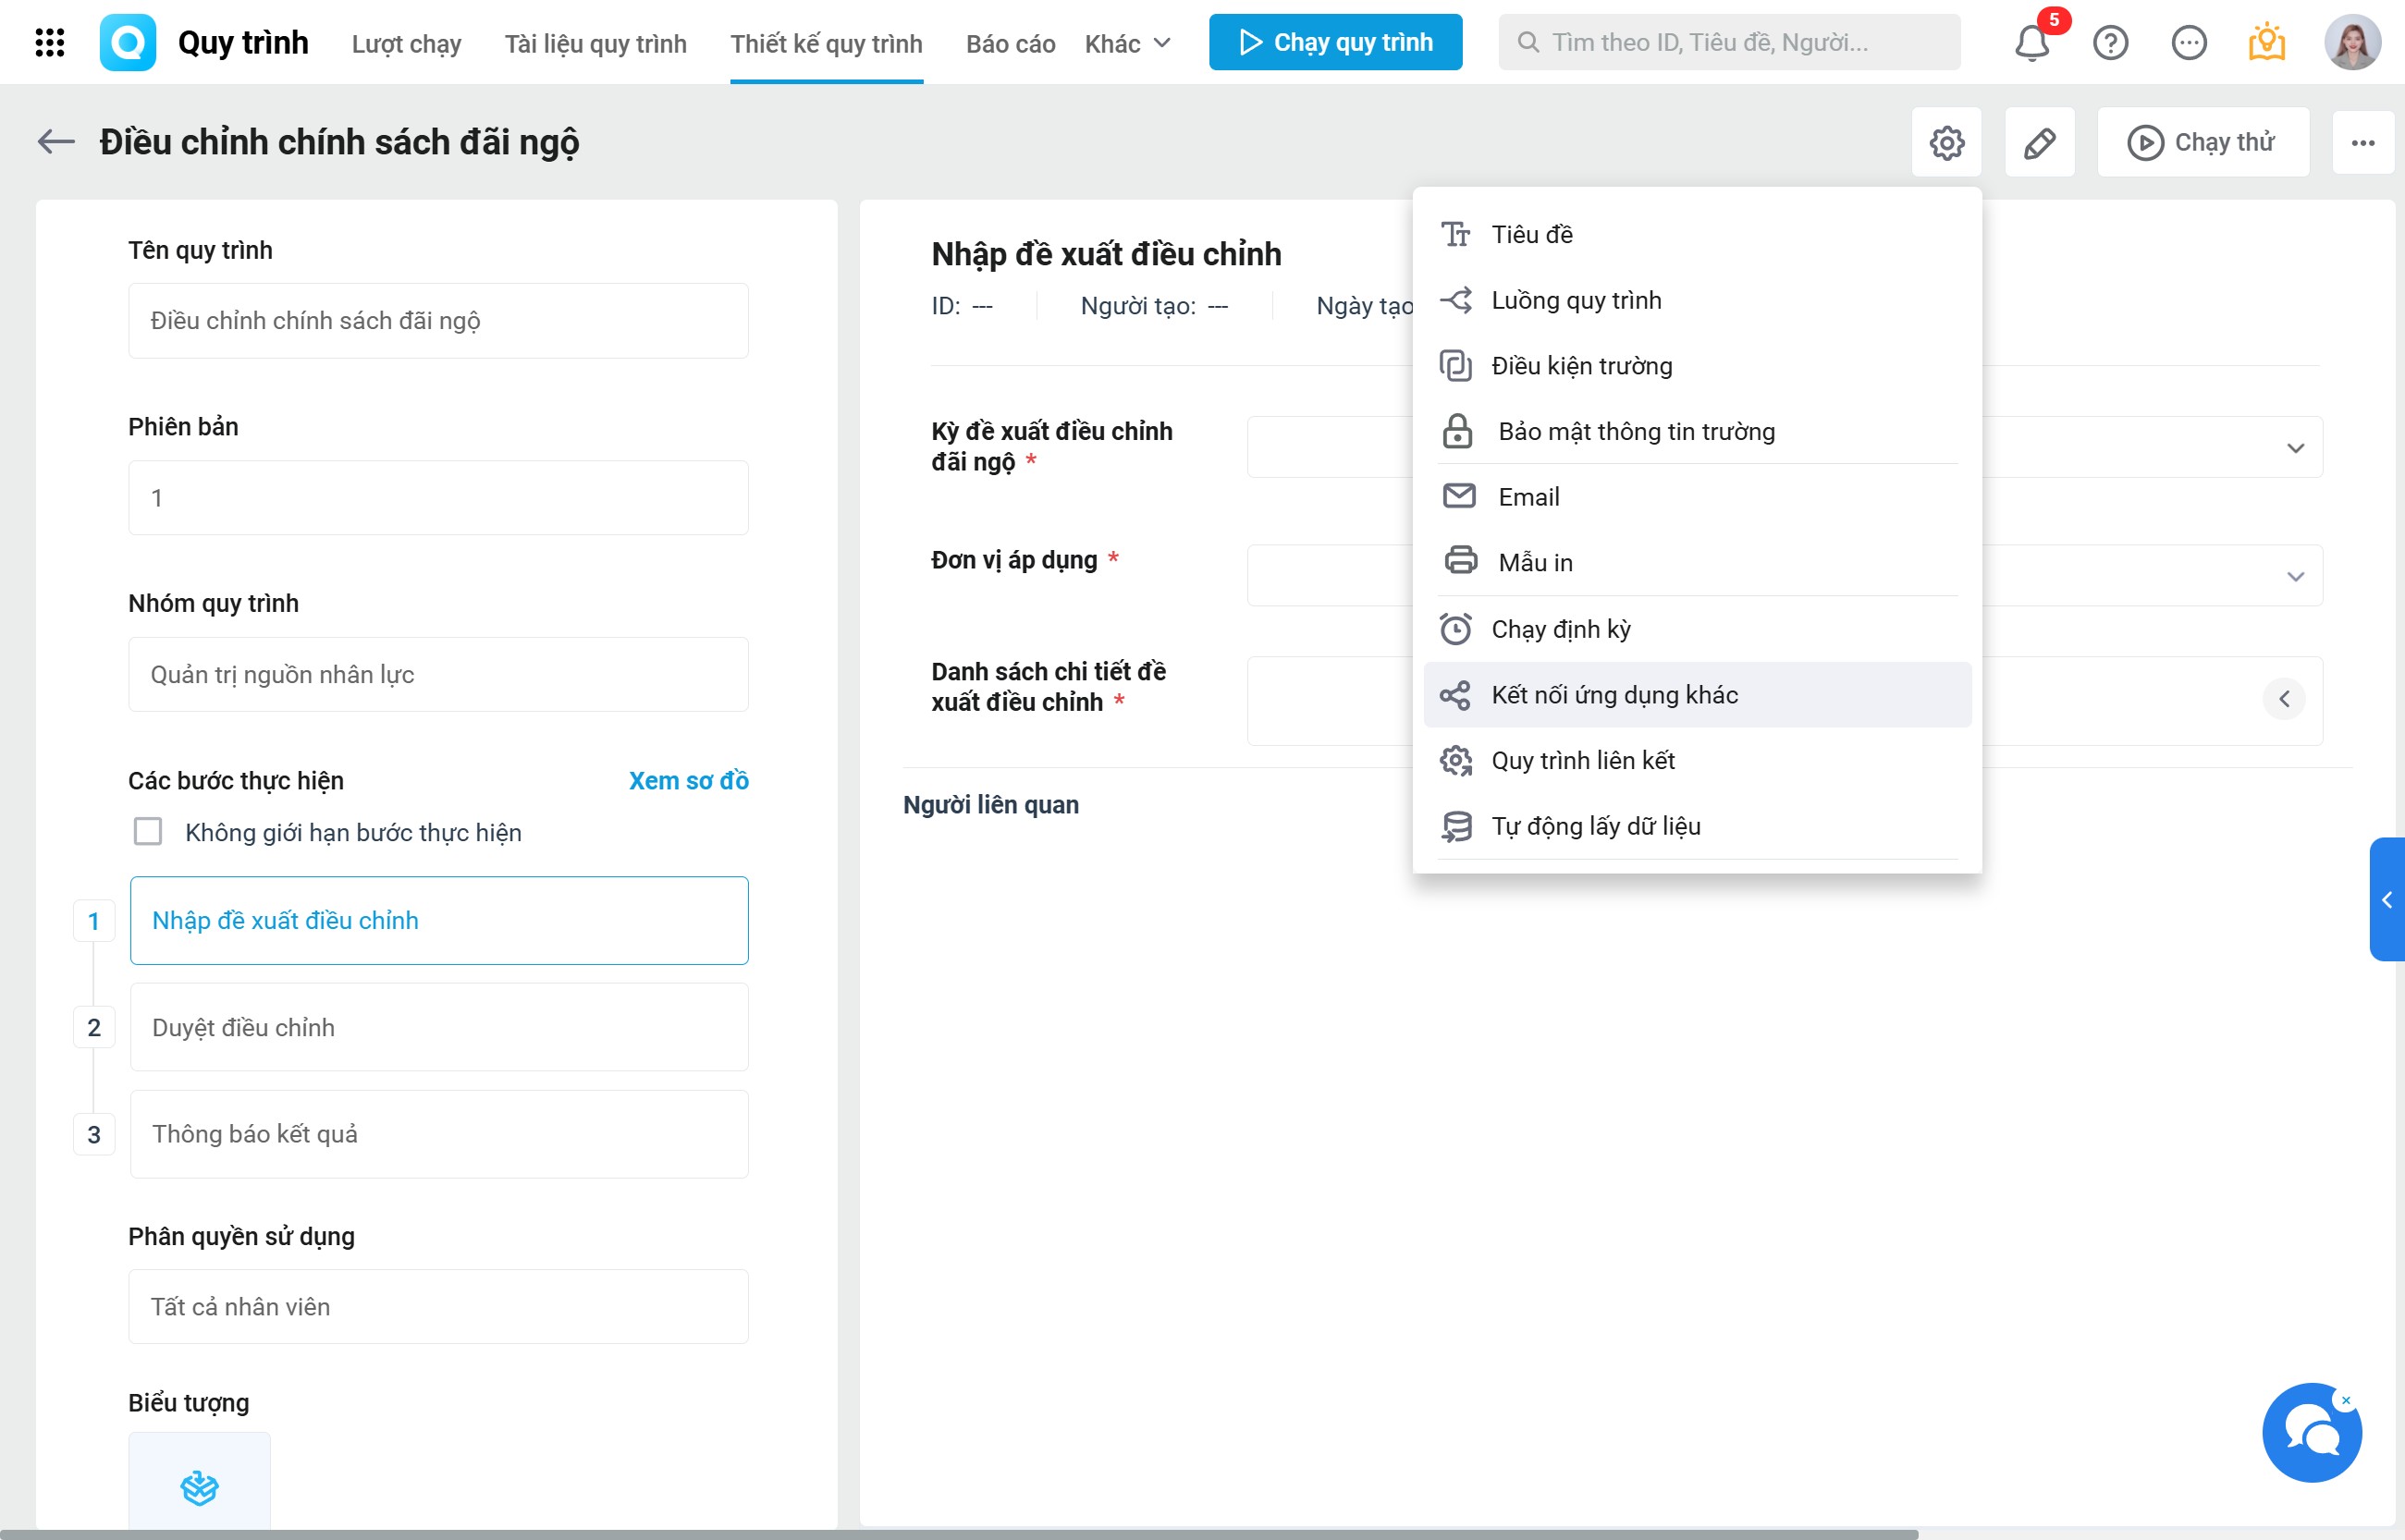Viewport: 2405px width, 1540px height.
Task: Click the pencil edit icon
Action: [x=2039, y=143]
